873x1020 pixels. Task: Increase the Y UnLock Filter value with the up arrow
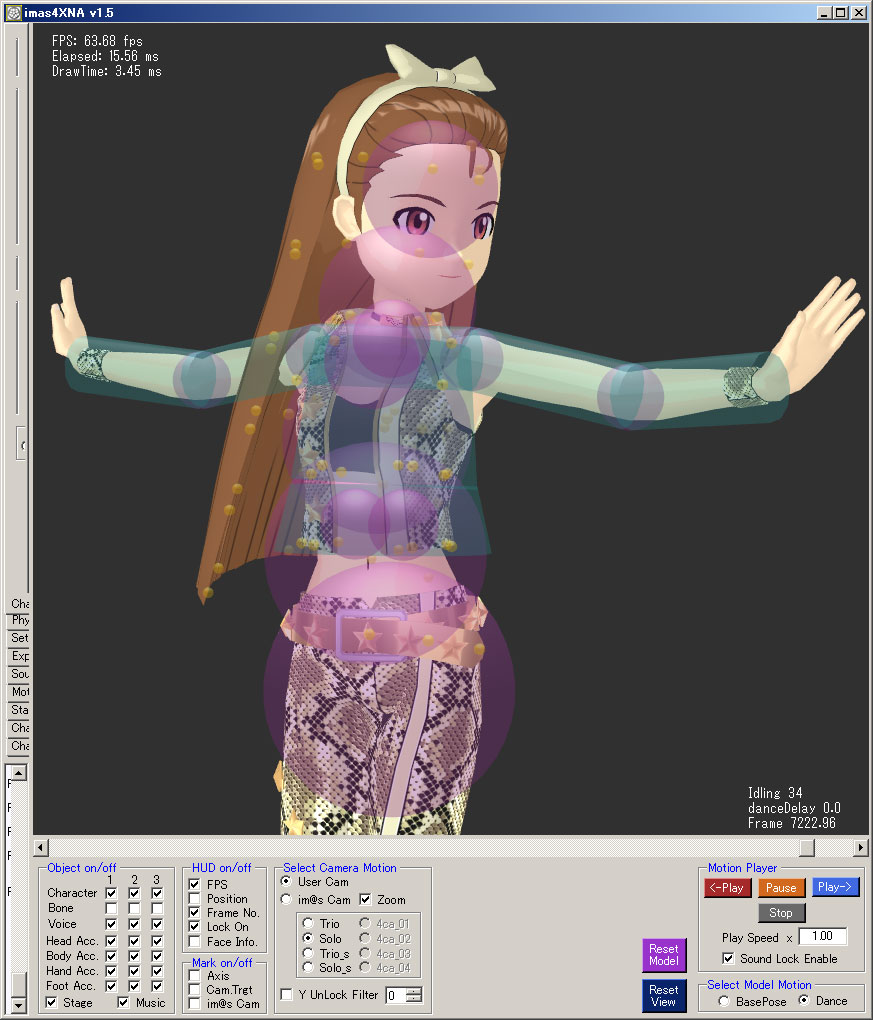click(414, 991)
